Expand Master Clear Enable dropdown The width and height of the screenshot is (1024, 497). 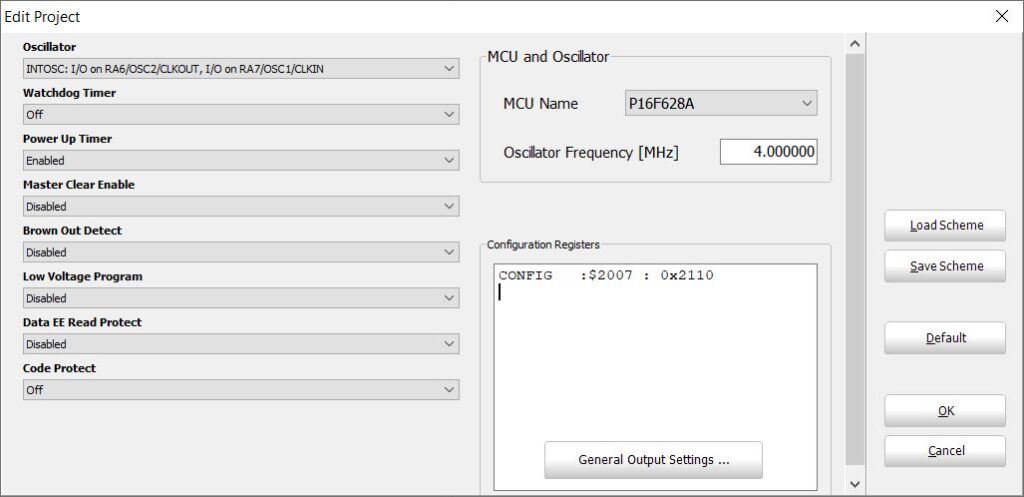pos(240,207)
